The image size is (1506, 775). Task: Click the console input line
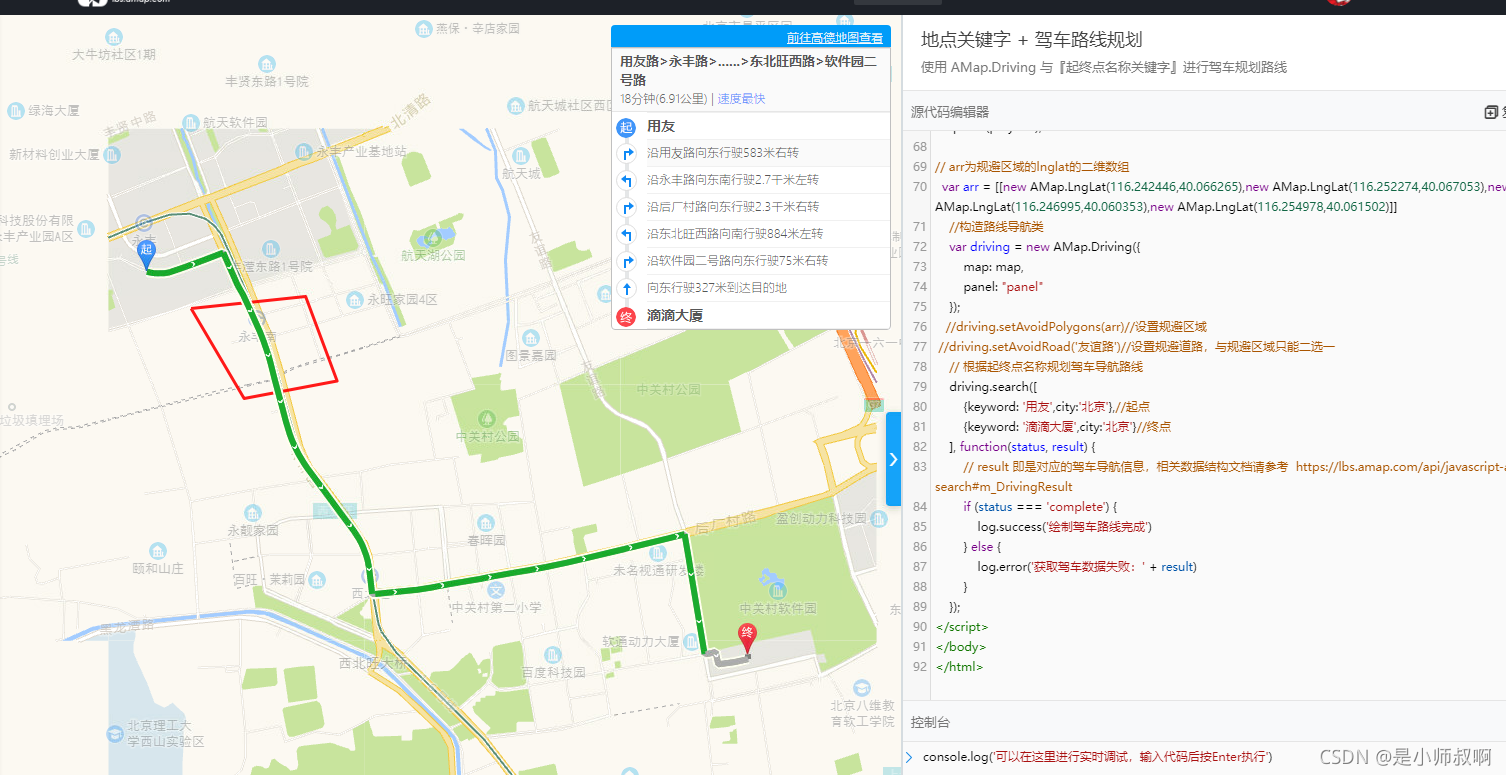point(1097,757)
